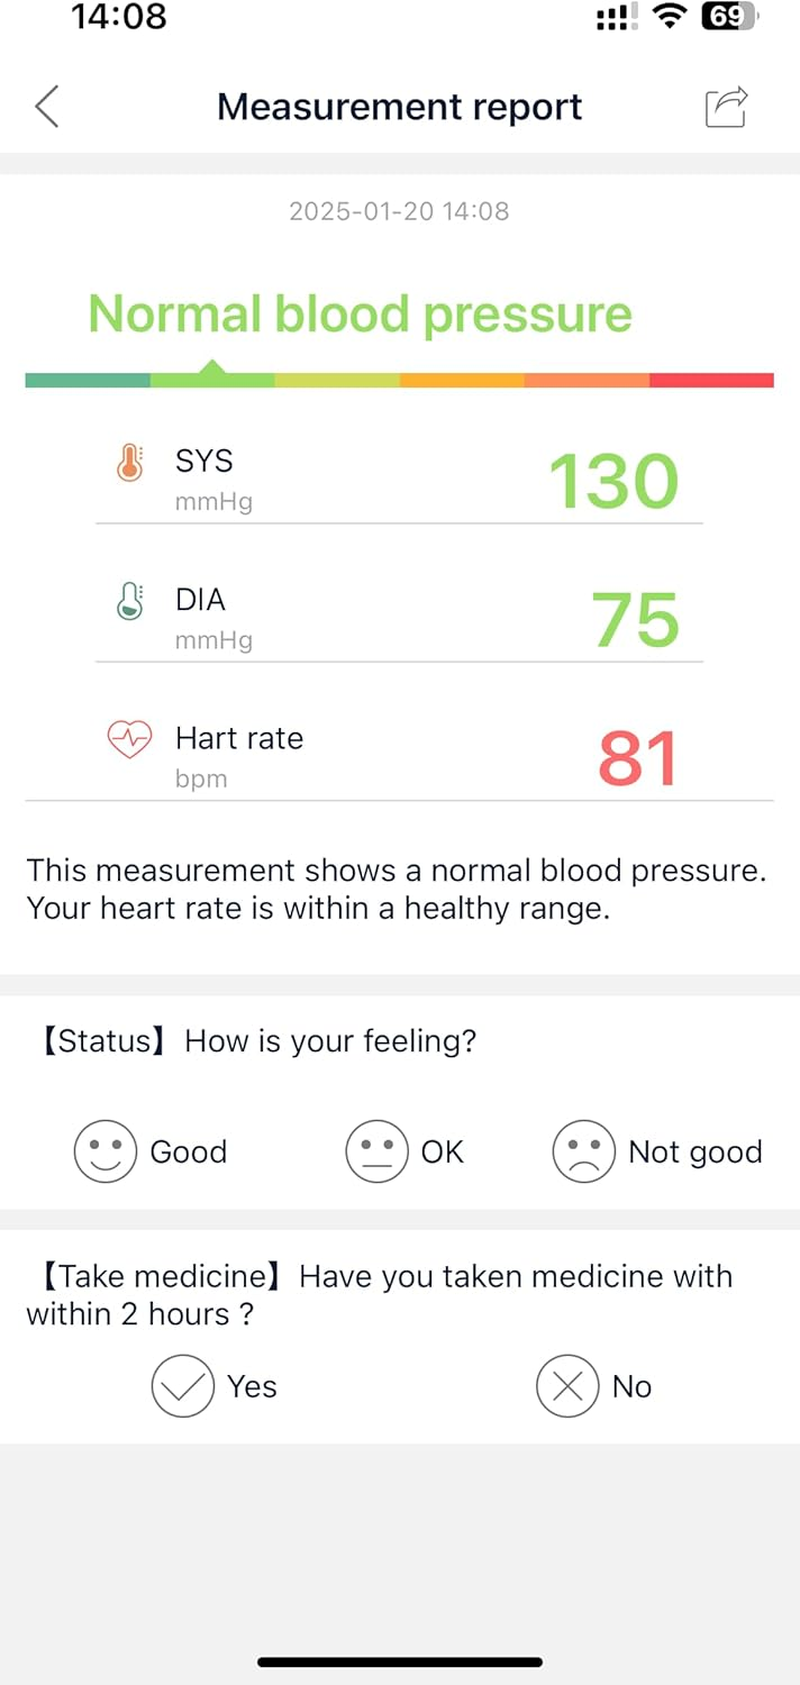Image resolution: width=800 pixels, height=1685 pixels.
Task: Select Yes for taking medicine
Action: tap(182, 1387)
